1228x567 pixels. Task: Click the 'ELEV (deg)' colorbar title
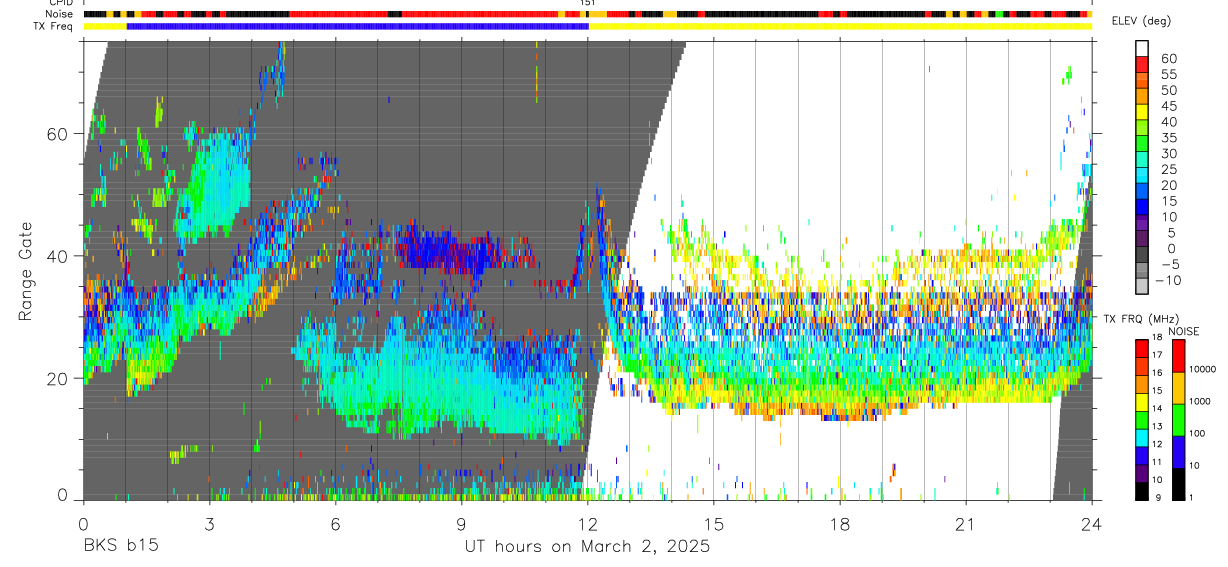[x=1142, y=21]
